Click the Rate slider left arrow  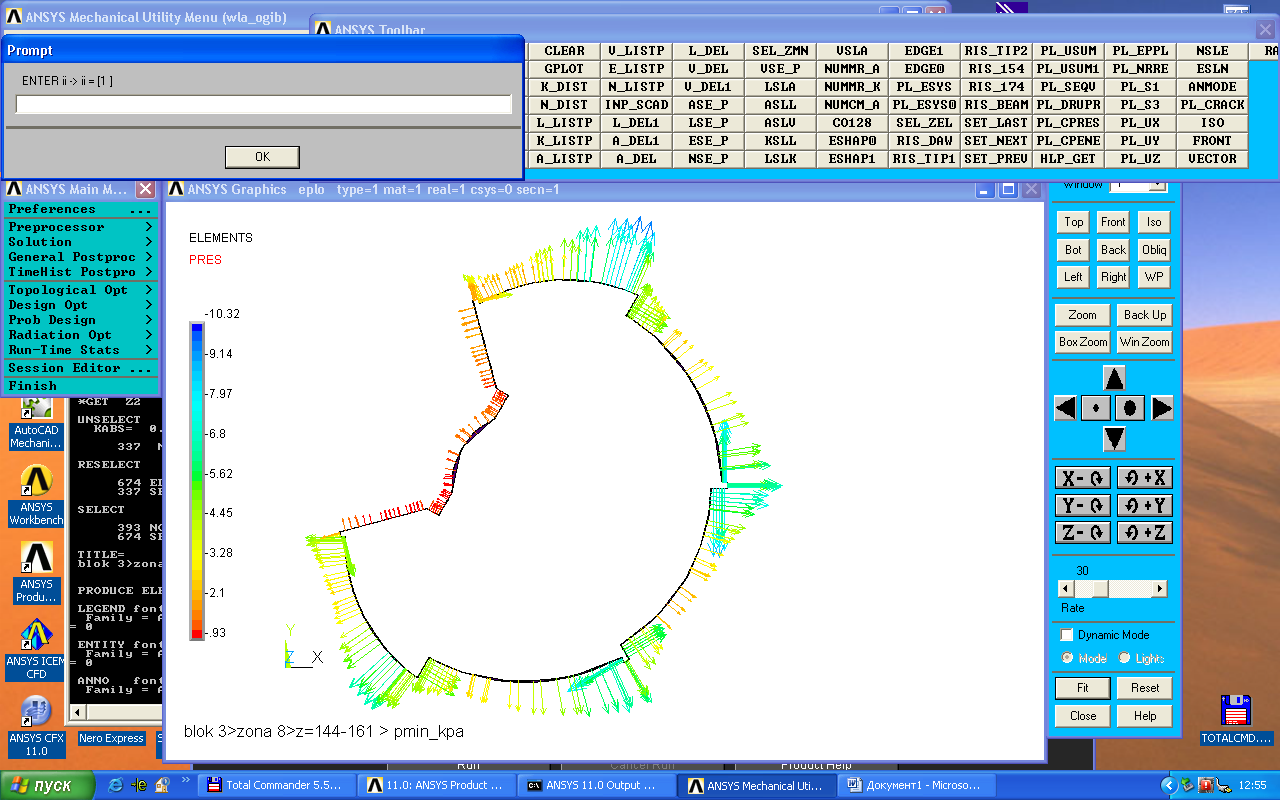coord(1065,589)
